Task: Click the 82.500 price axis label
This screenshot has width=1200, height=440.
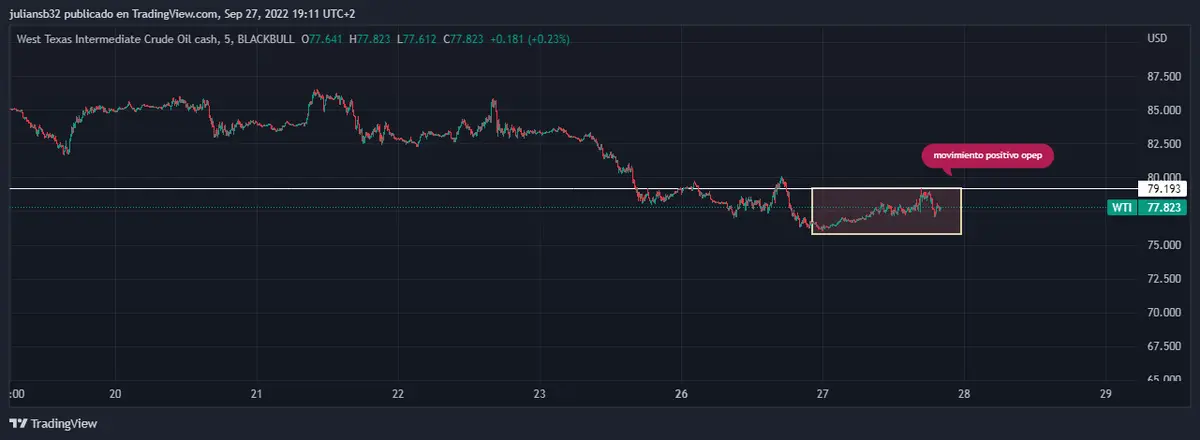Action: tap(1162, 144)
